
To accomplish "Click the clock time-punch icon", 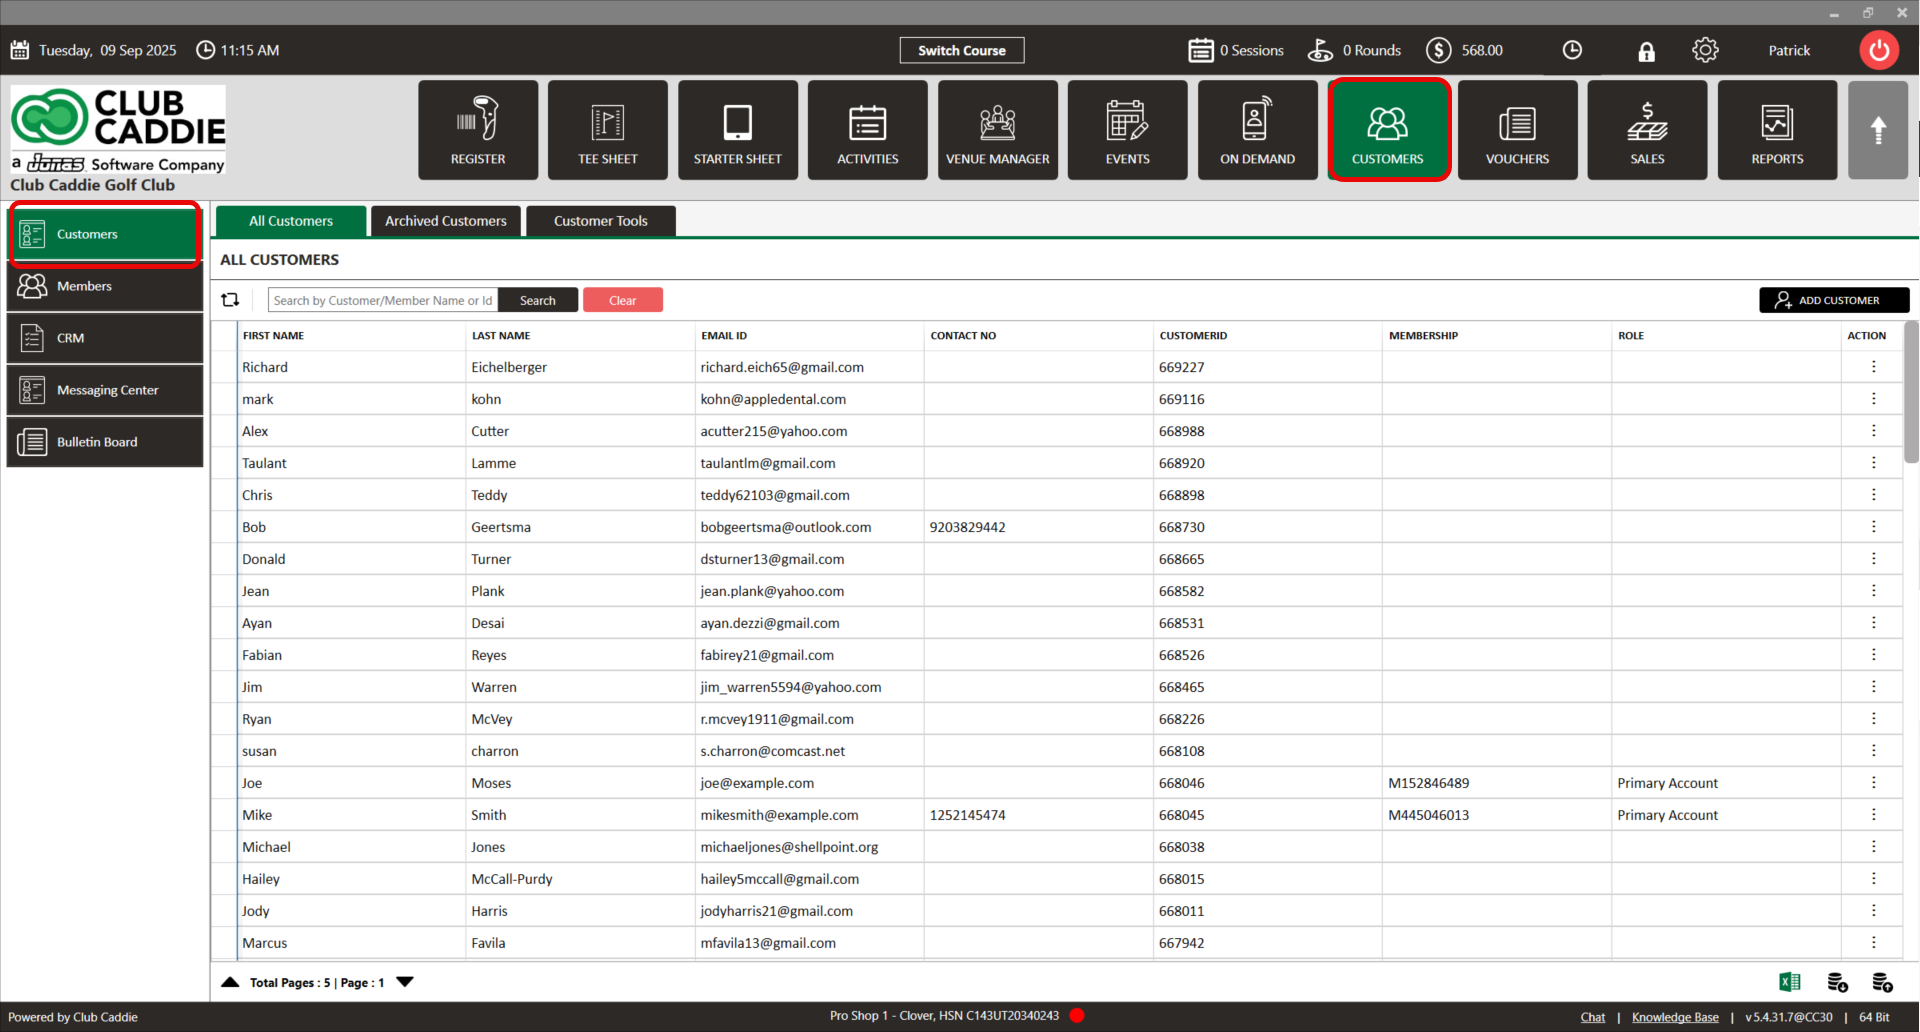I will (x=1572, y=50).
